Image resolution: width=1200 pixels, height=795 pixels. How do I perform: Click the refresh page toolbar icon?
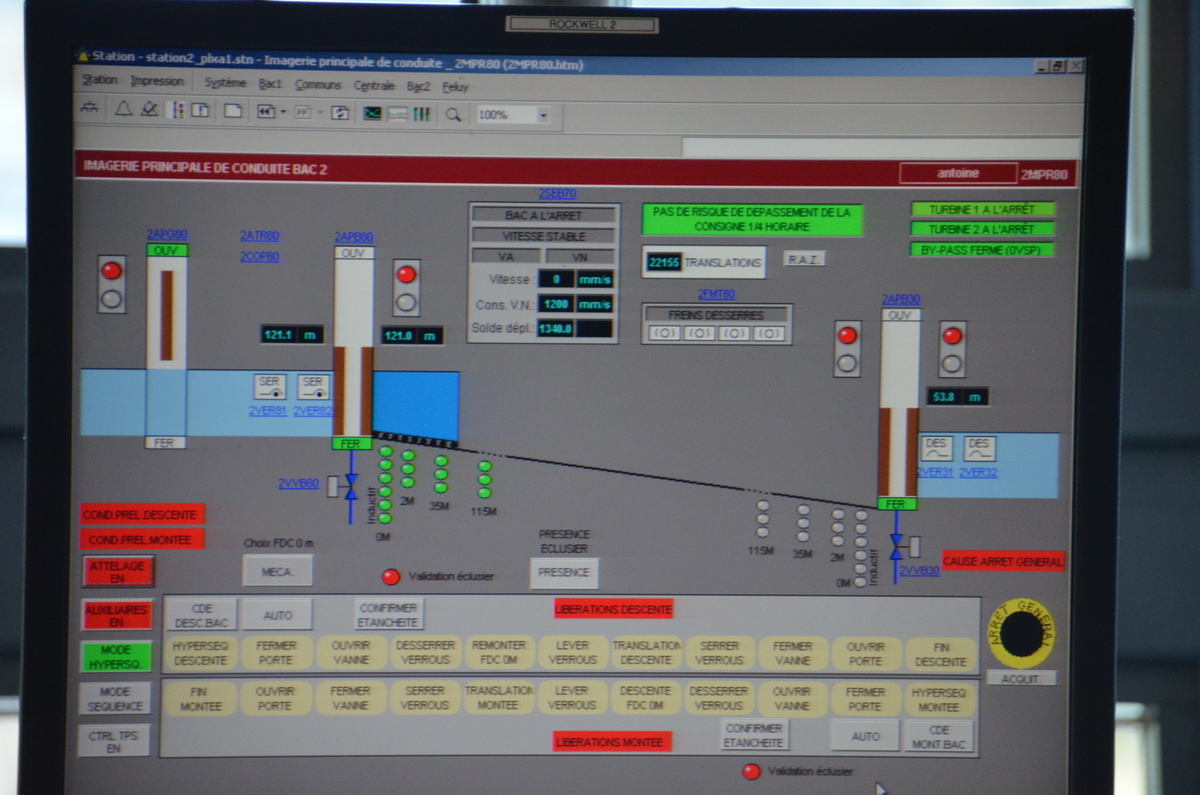(x=340, y=113)
